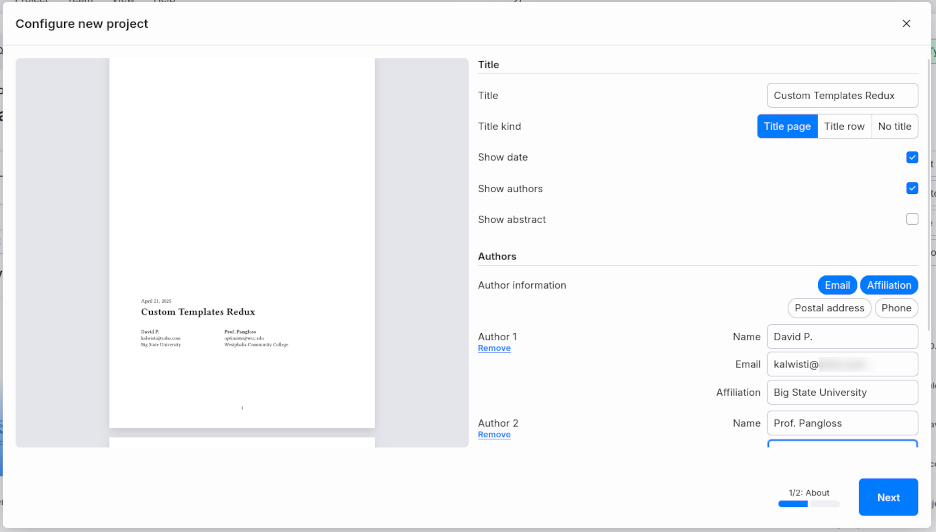936x532 pixels.
Task: Toggle the Email author information chip
Action: click(837, 285)
